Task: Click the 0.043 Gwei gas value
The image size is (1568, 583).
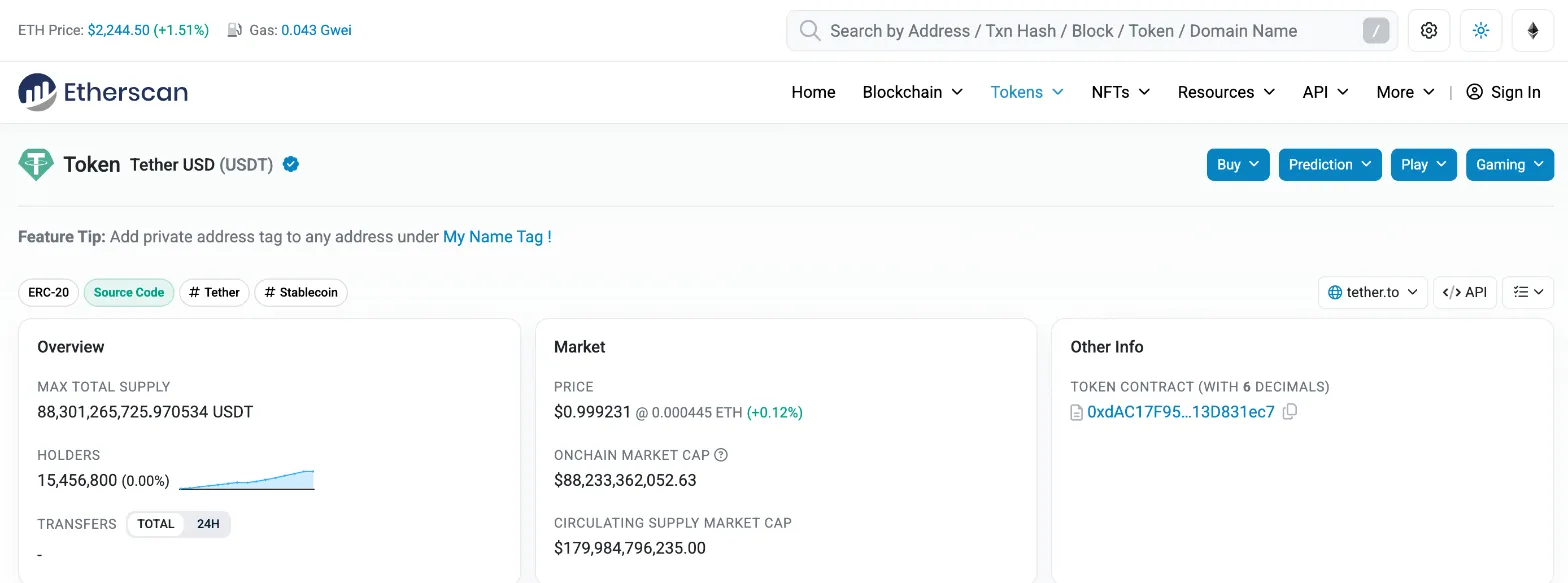Action: tap(316, 30)
